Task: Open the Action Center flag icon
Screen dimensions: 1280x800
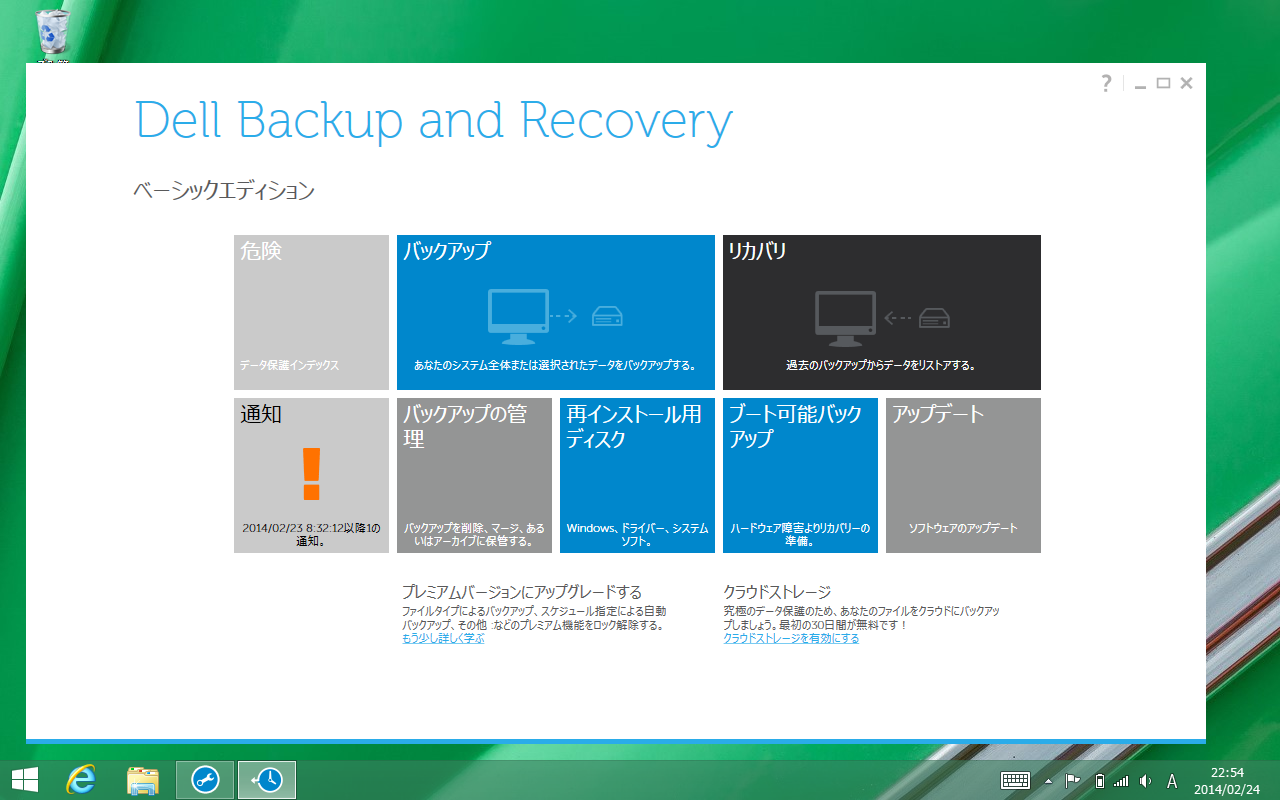Action: click(1072, 781)
